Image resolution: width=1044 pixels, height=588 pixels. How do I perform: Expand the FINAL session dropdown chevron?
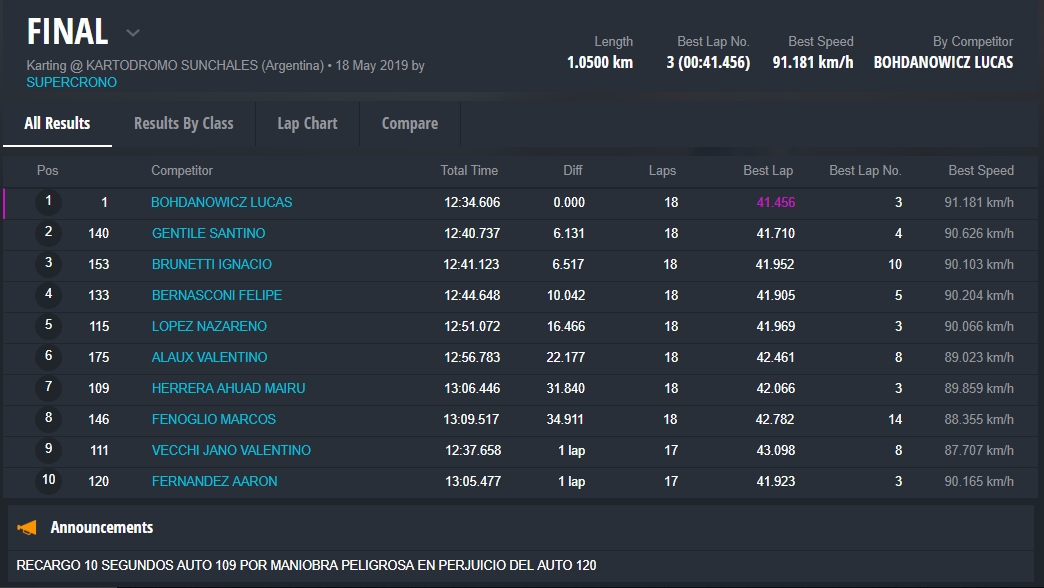point(132,33)
